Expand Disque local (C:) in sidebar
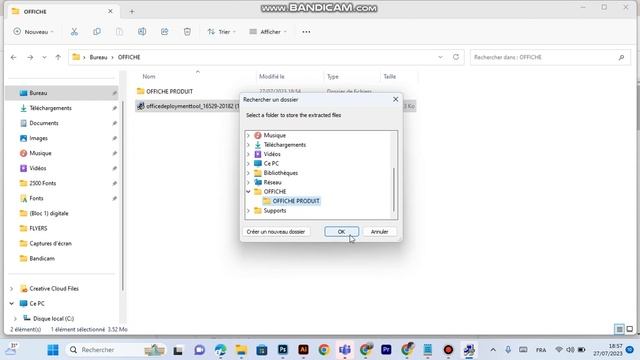 [x=15, y=319]
